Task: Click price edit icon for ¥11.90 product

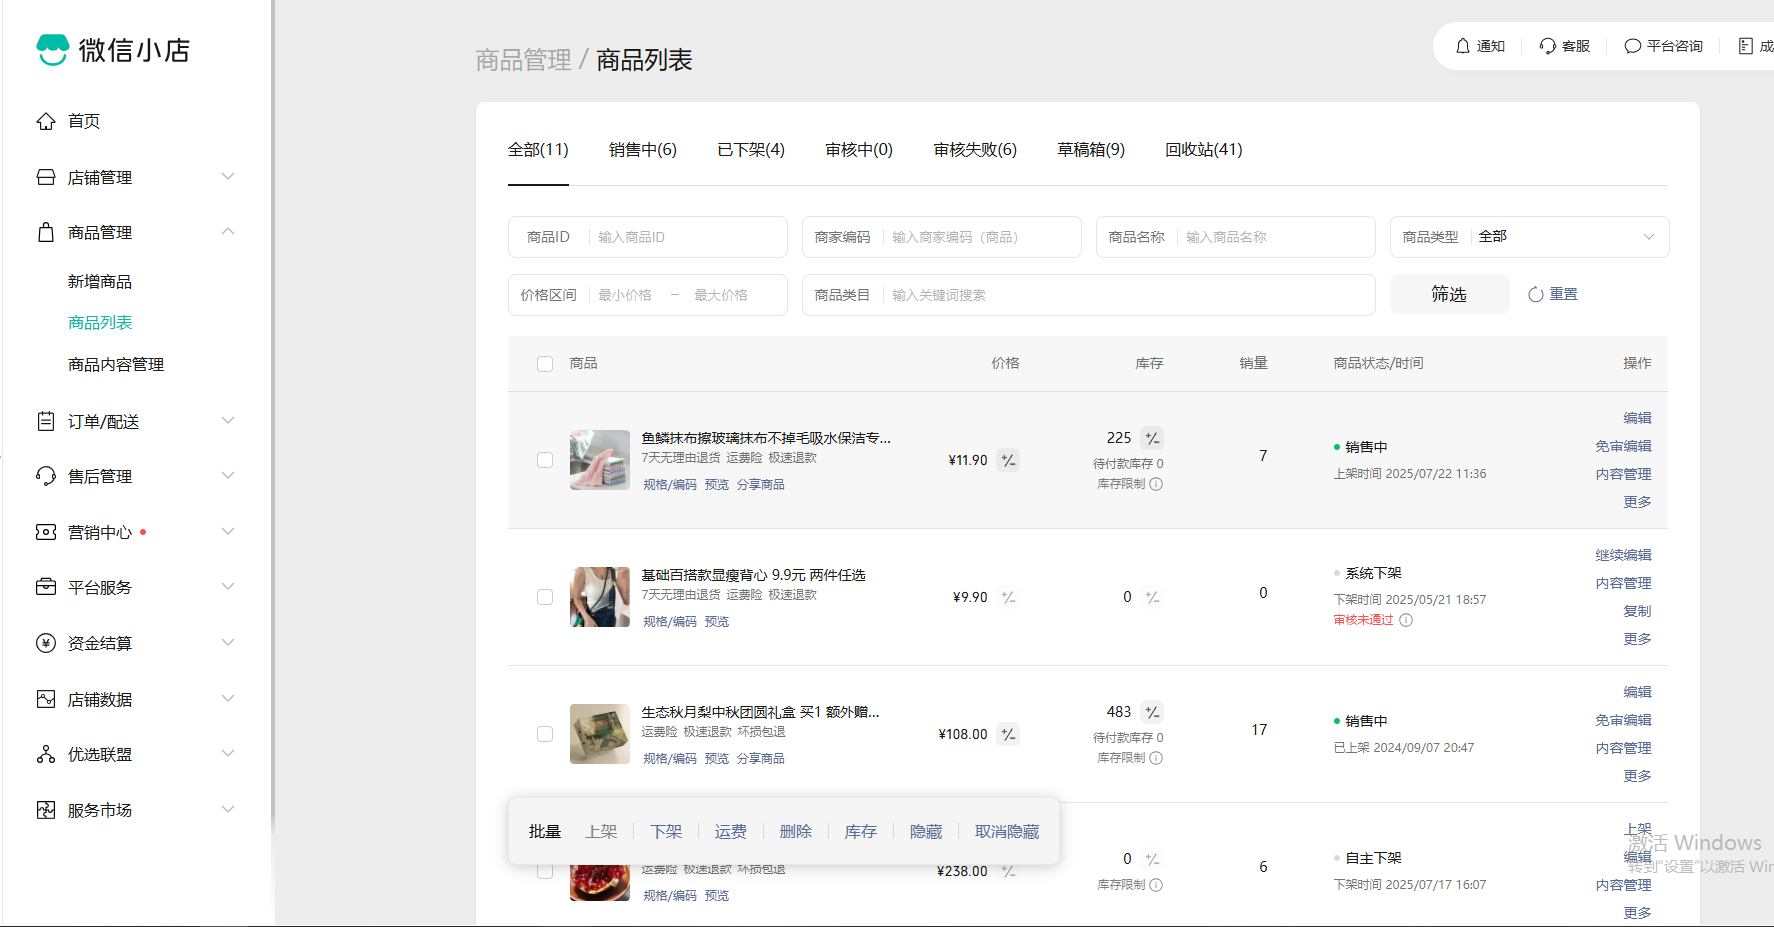Action: (x=1008, y=460)
